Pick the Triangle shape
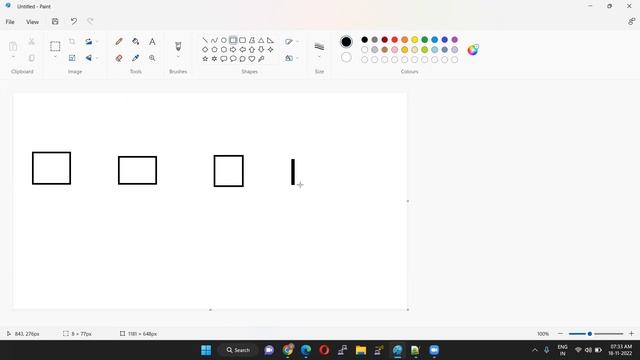 [261, 40]
